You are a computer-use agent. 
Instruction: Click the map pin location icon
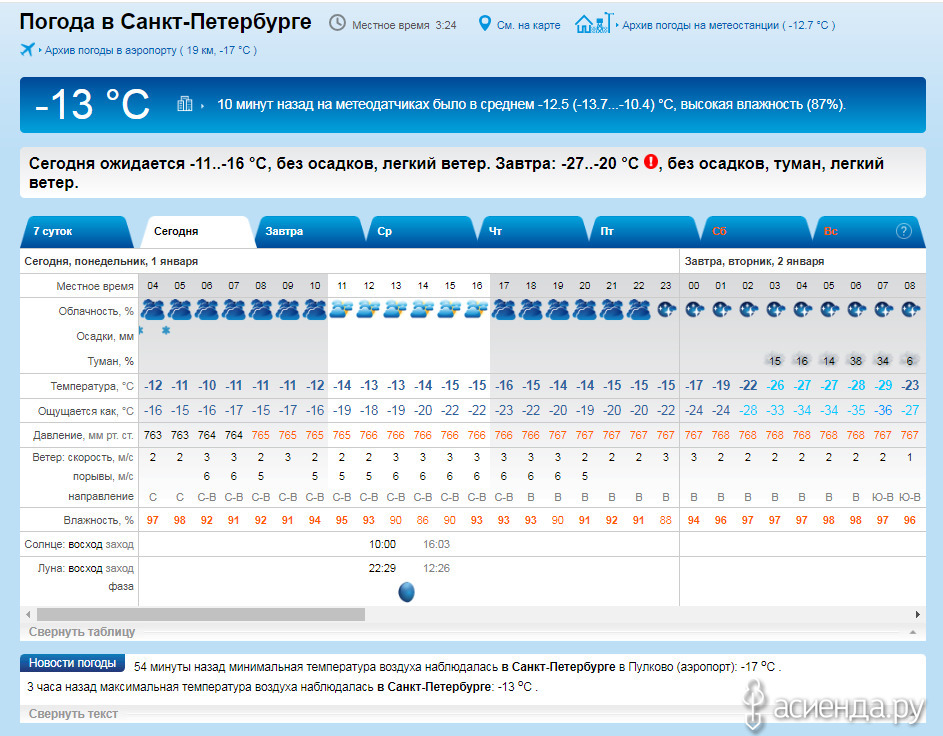pyautogui.click(x=484, y=24)
